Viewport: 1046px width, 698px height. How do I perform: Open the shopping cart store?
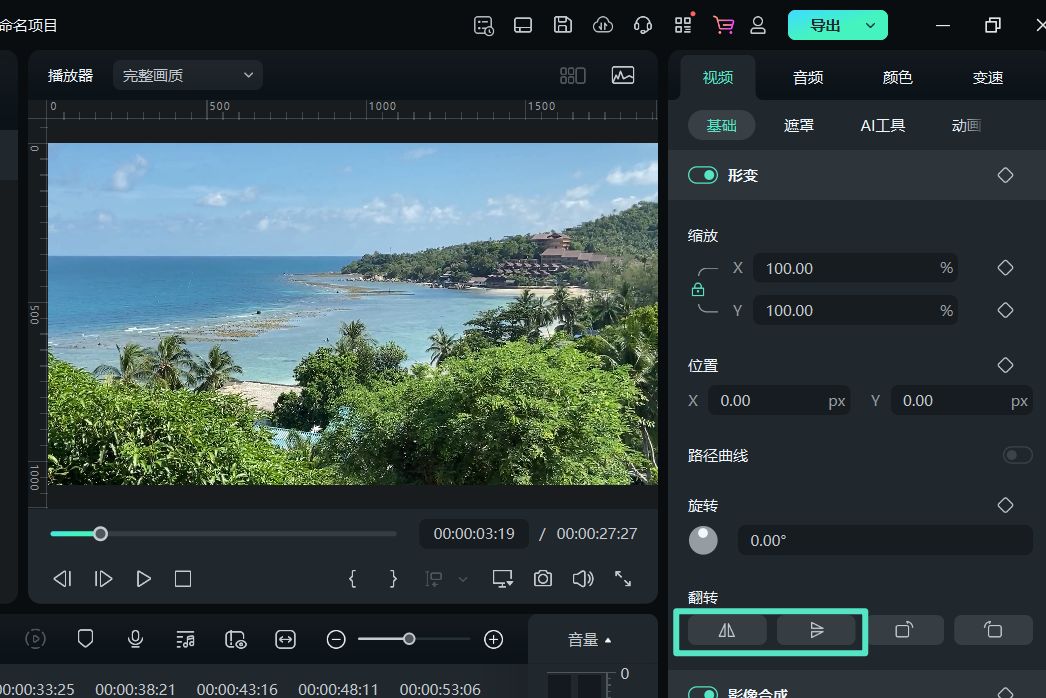[723, 25]
